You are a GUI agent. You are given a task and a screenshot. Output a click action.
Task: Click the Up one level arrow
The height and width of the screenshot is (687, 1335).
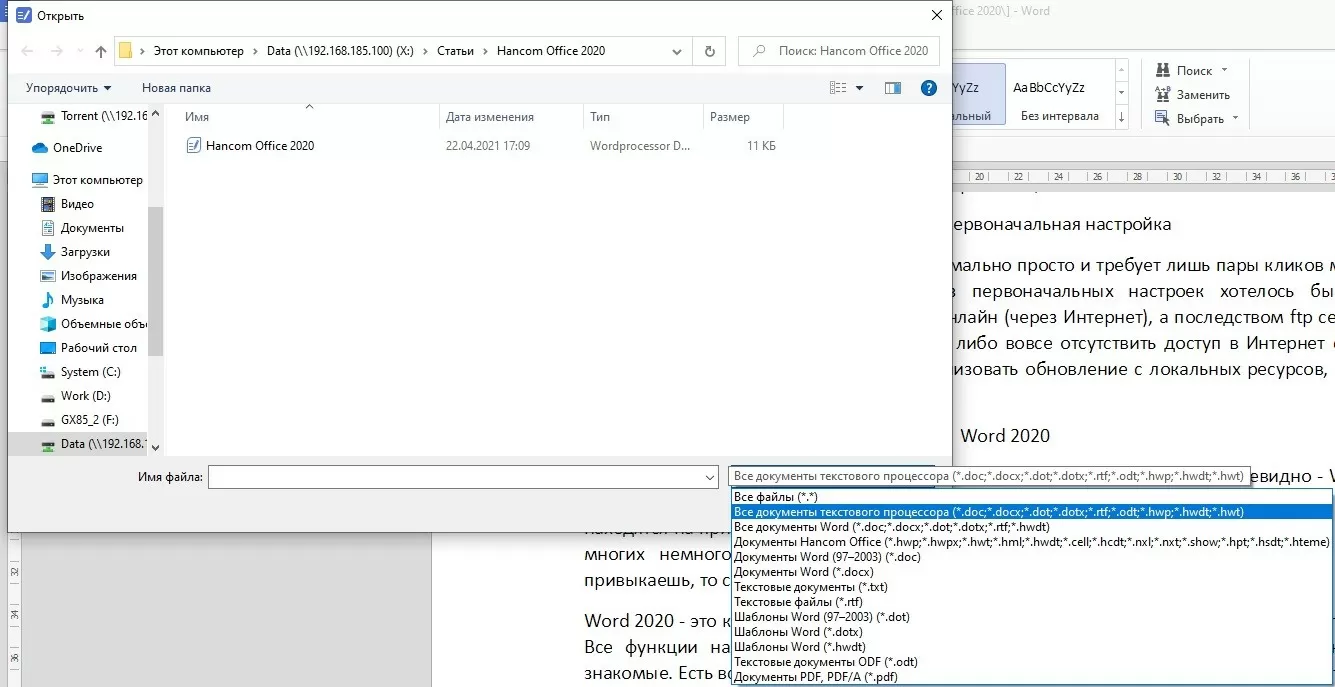click(101, 51)
